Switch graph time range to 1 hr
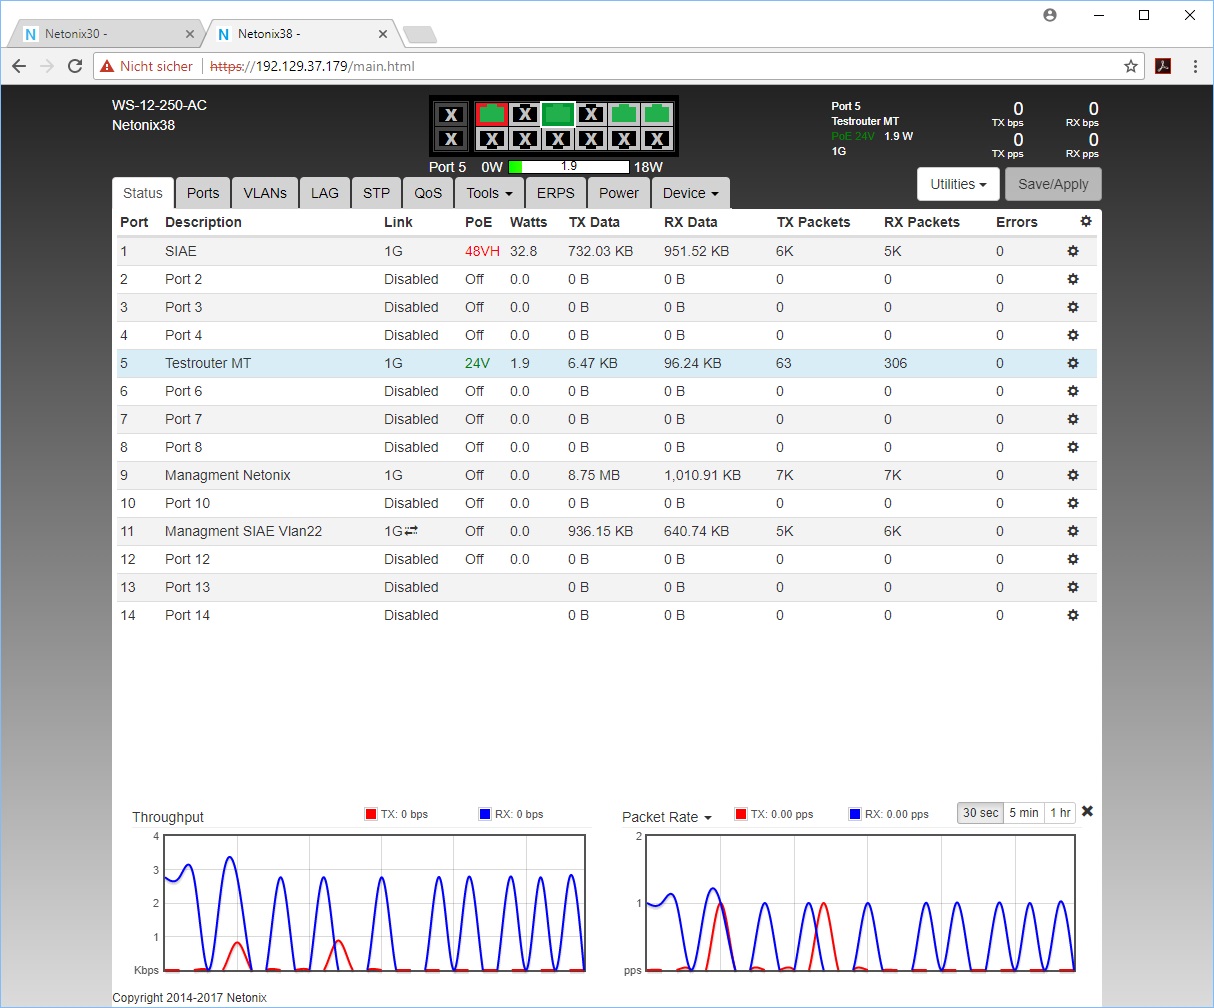This screenshot has height=1008, width=1214. [1061, 813]
